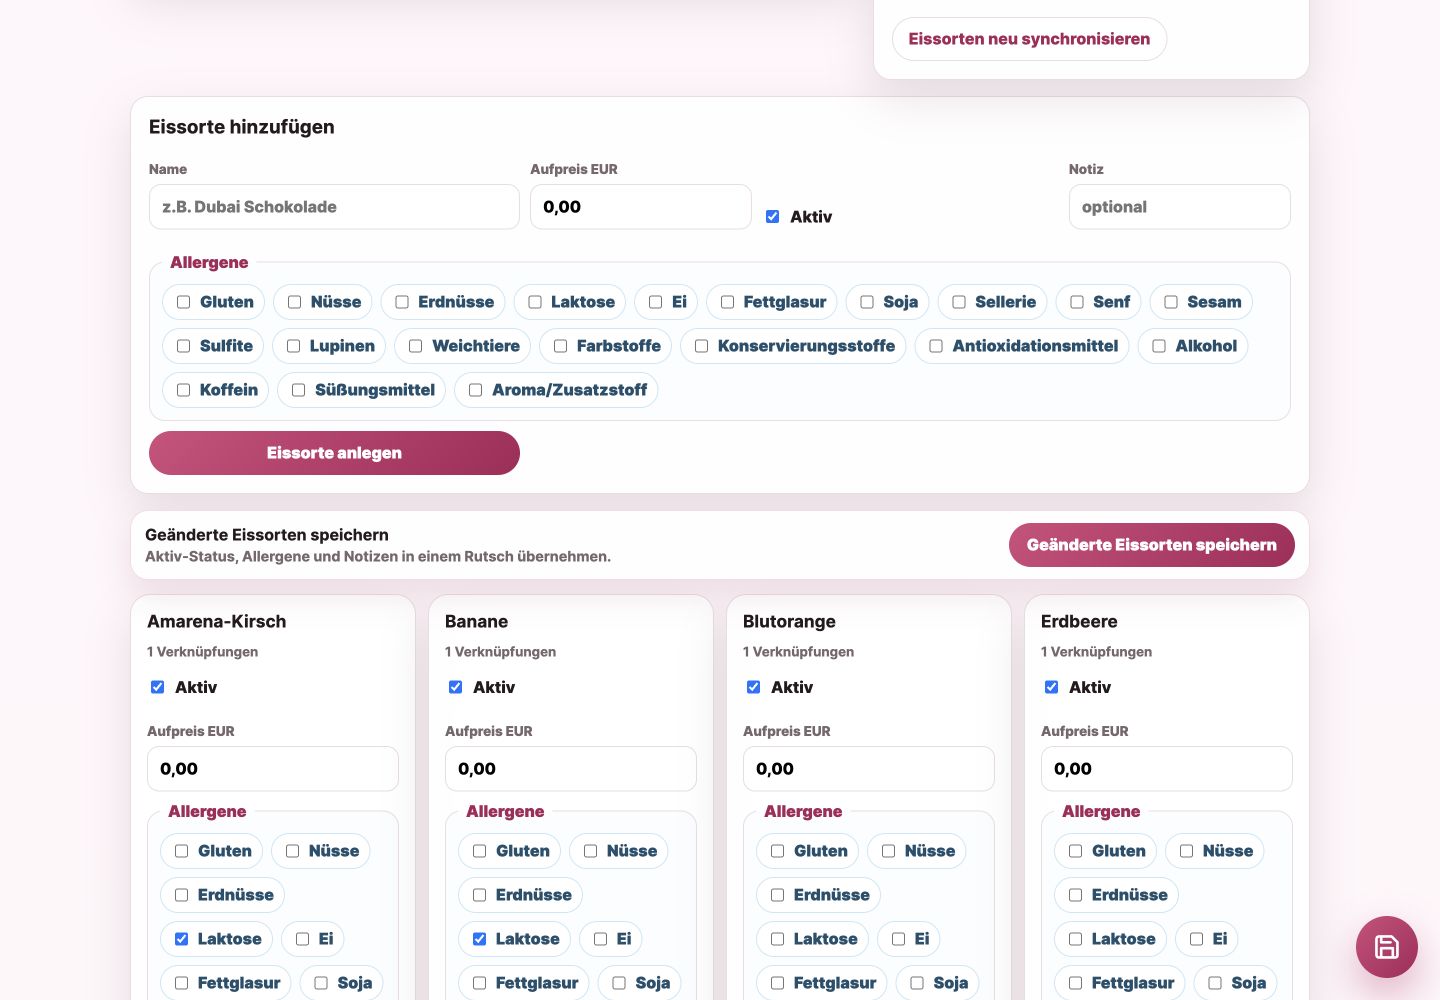Check the Aroma/Zusatzstoff checkbox

click(x=475, y=390)
